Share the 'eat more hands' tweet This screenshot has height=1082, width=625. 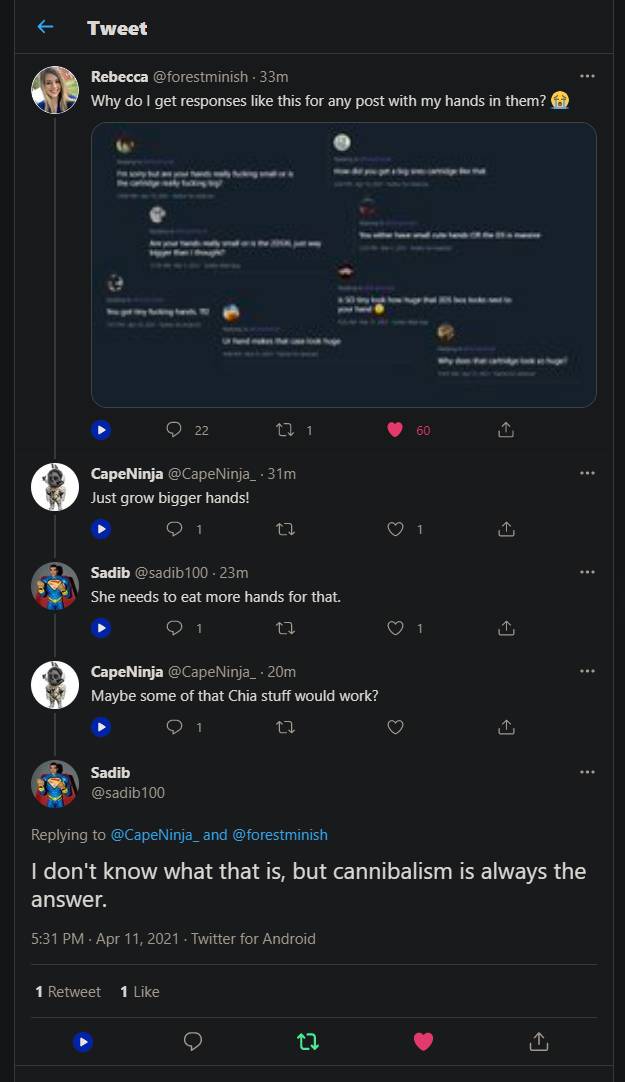pos(506,628)
